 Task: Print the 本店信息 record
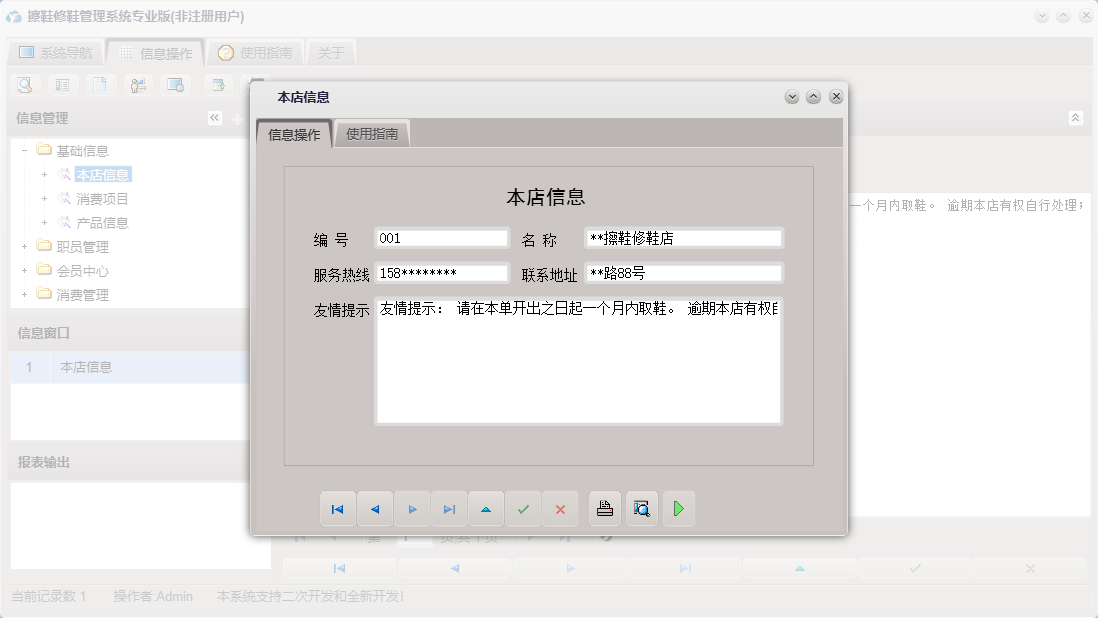(x=604, y=509)
